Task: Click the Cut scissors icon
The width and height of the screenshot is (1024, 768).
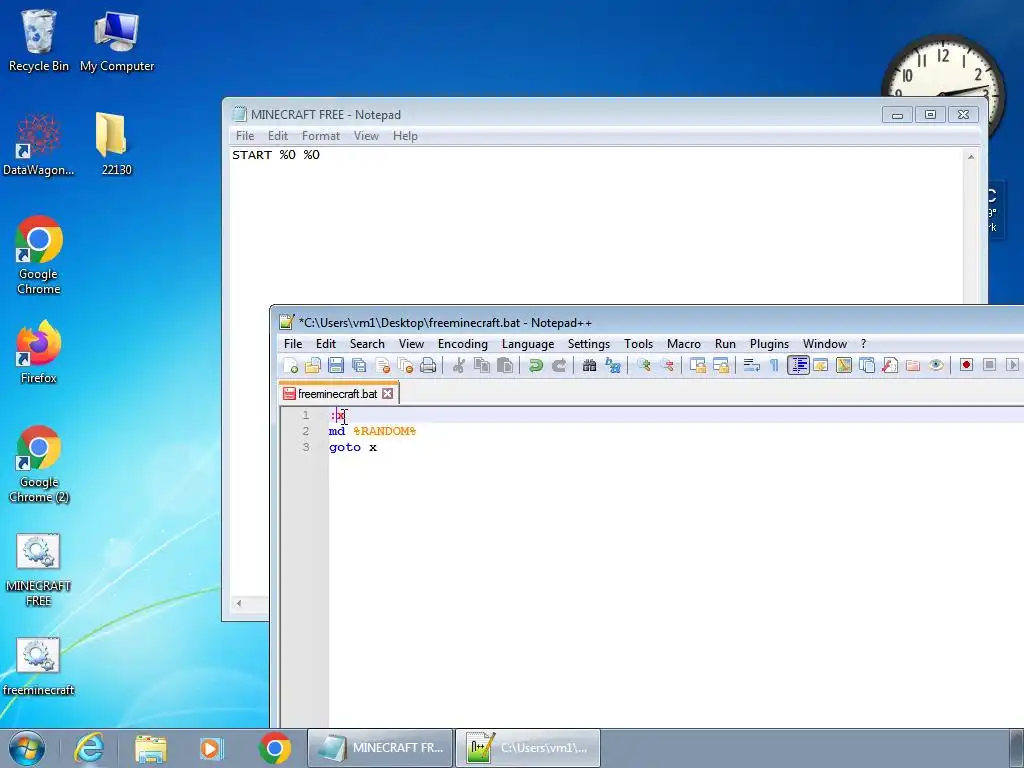Action: click(458, 366)
